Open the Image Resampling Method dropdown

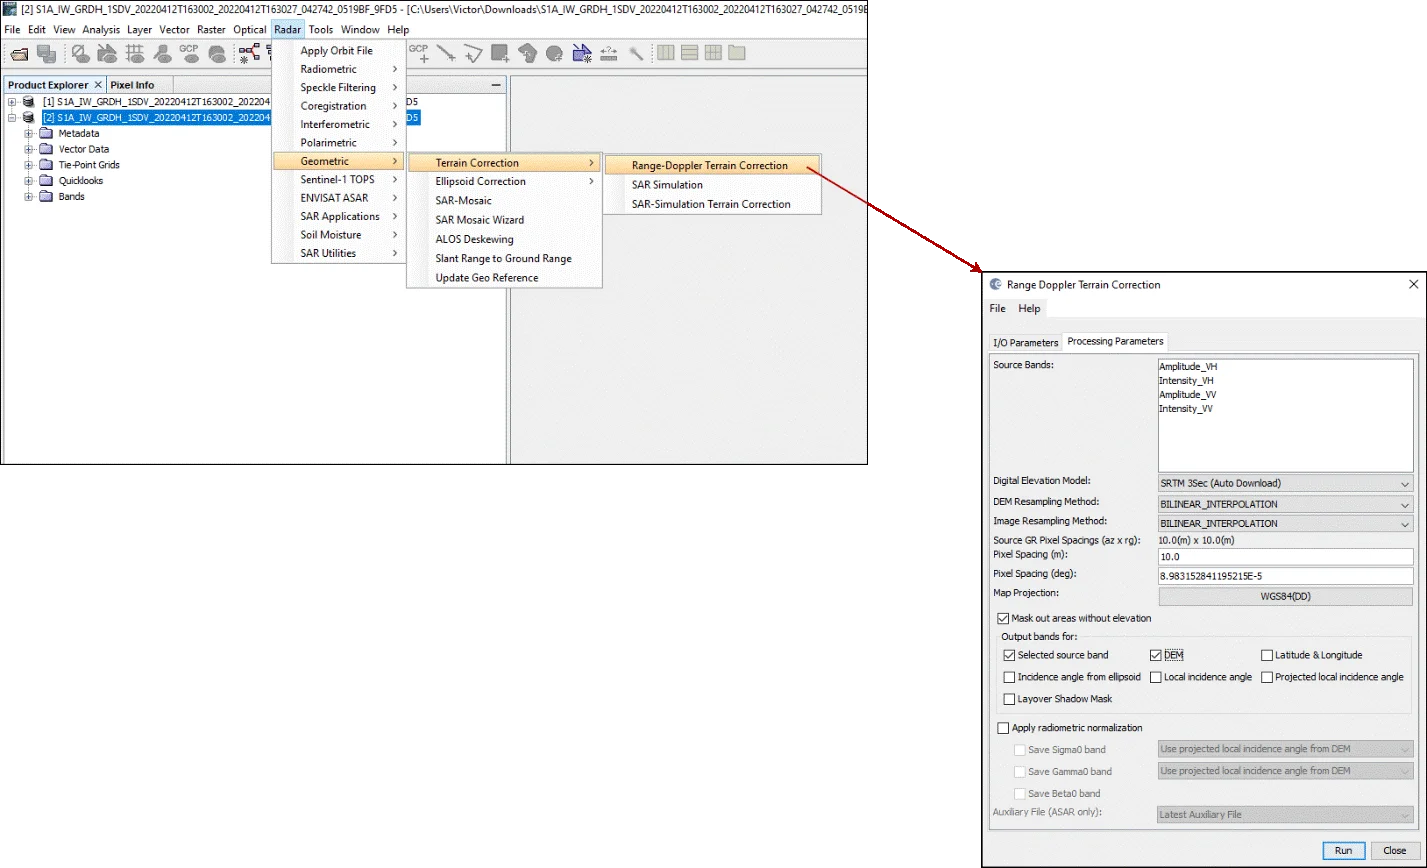[x=1285, y=523]
